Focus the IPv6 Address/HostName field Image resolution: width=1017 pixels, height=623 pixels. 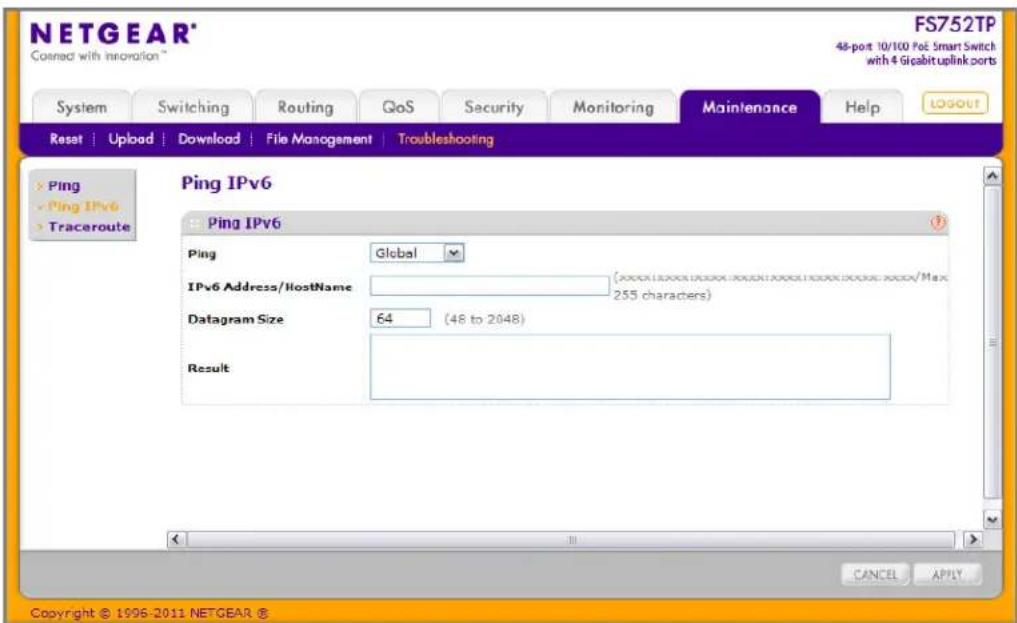pos(489,285)
